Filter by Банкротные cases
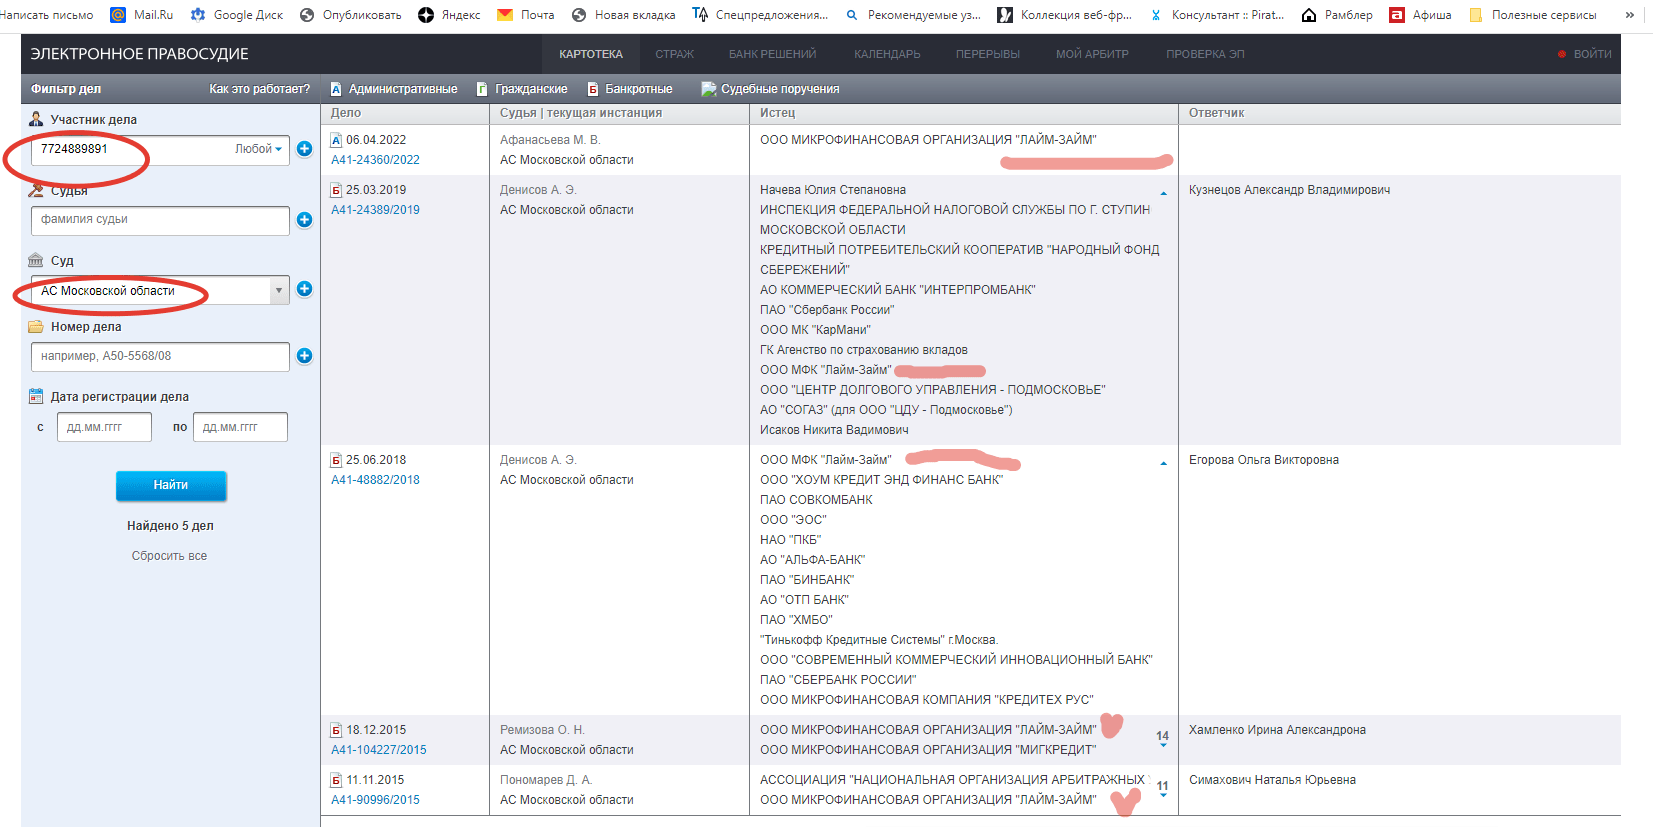This screenshot has height=827, width=1653. [x=630, y=89]
